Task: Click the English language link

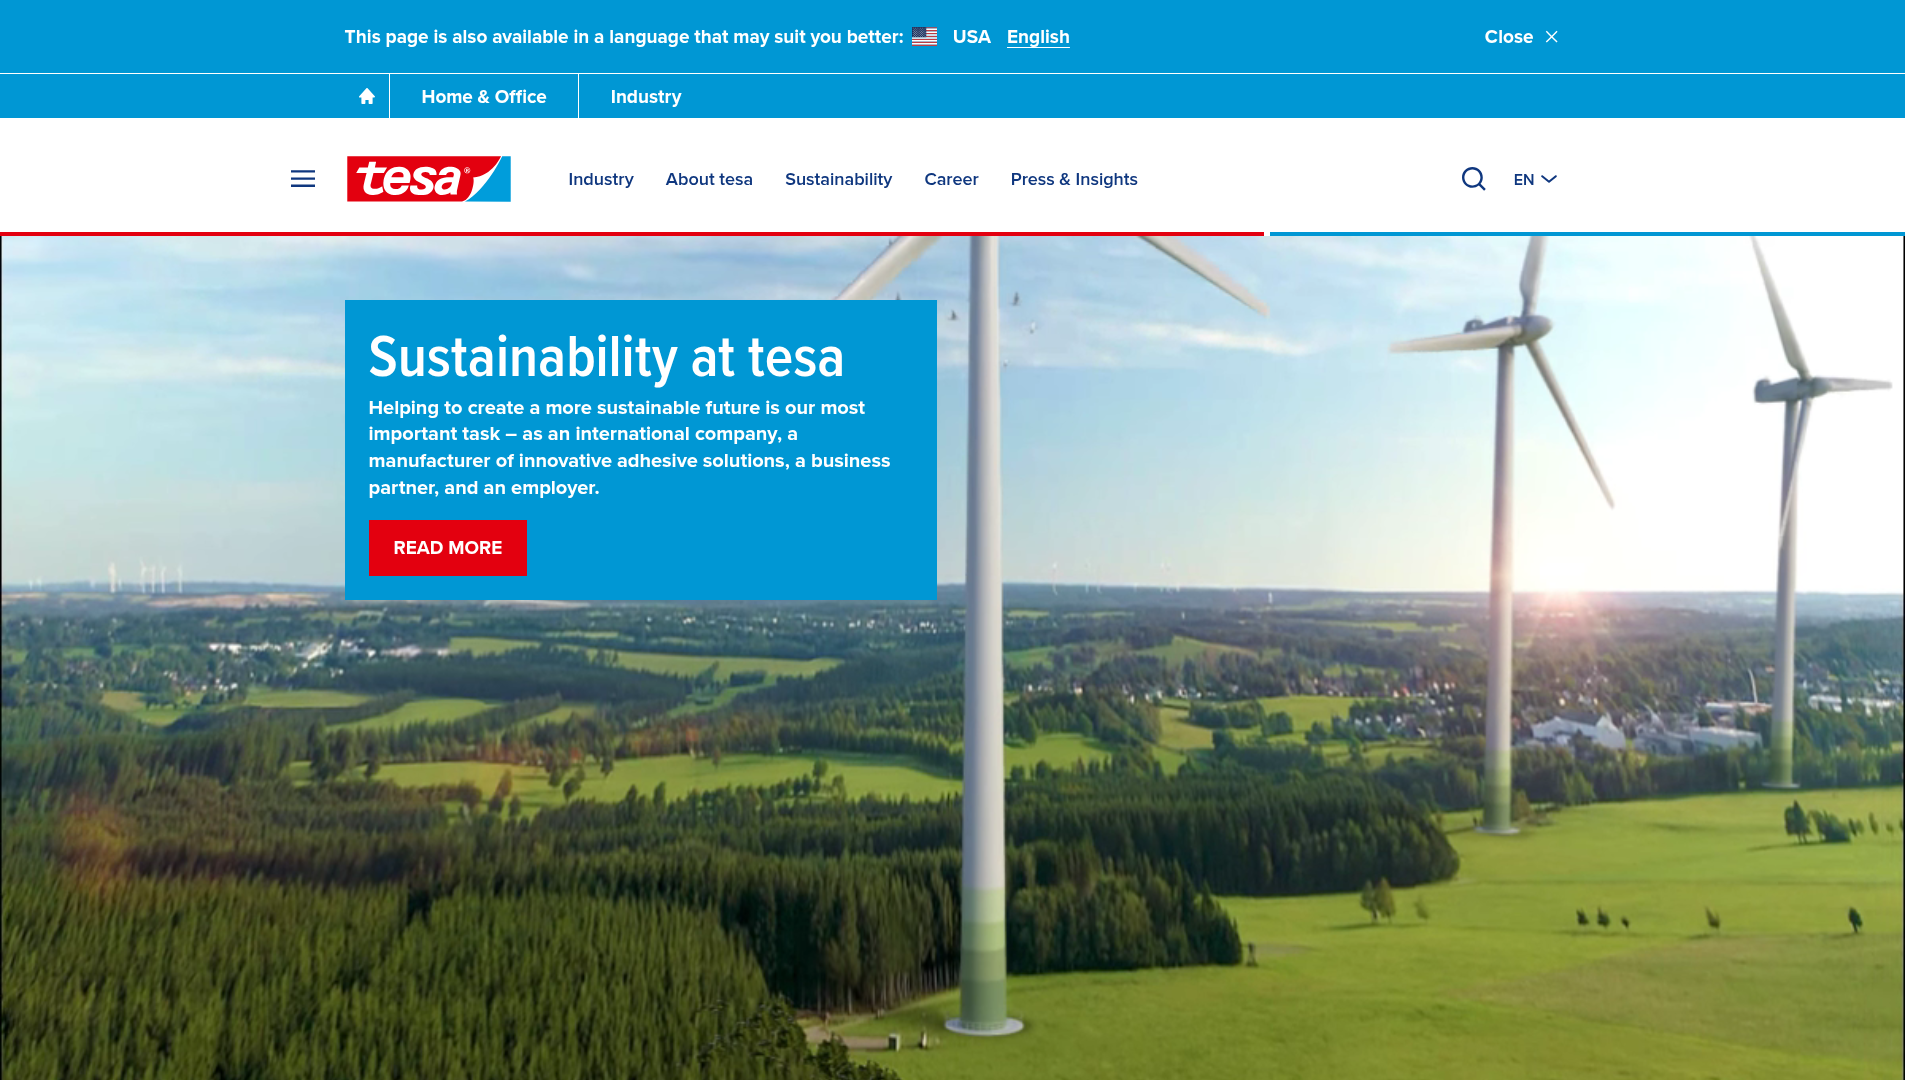Action: [1038, 37]
